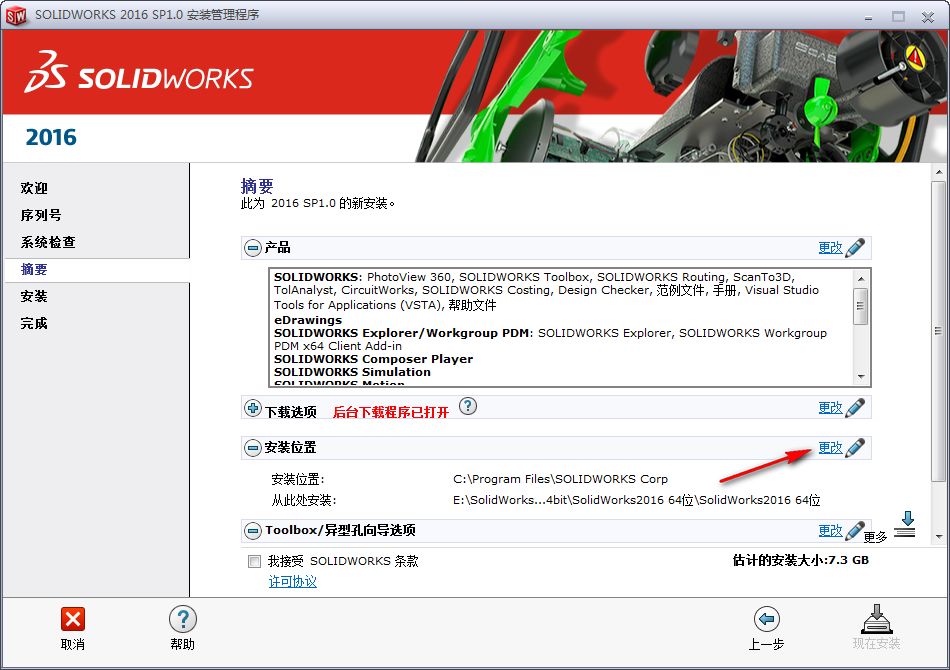This screenshot has width=950, height=670.
Task: Click the help bubble beside 下载选项
Action: pos(467,407)
